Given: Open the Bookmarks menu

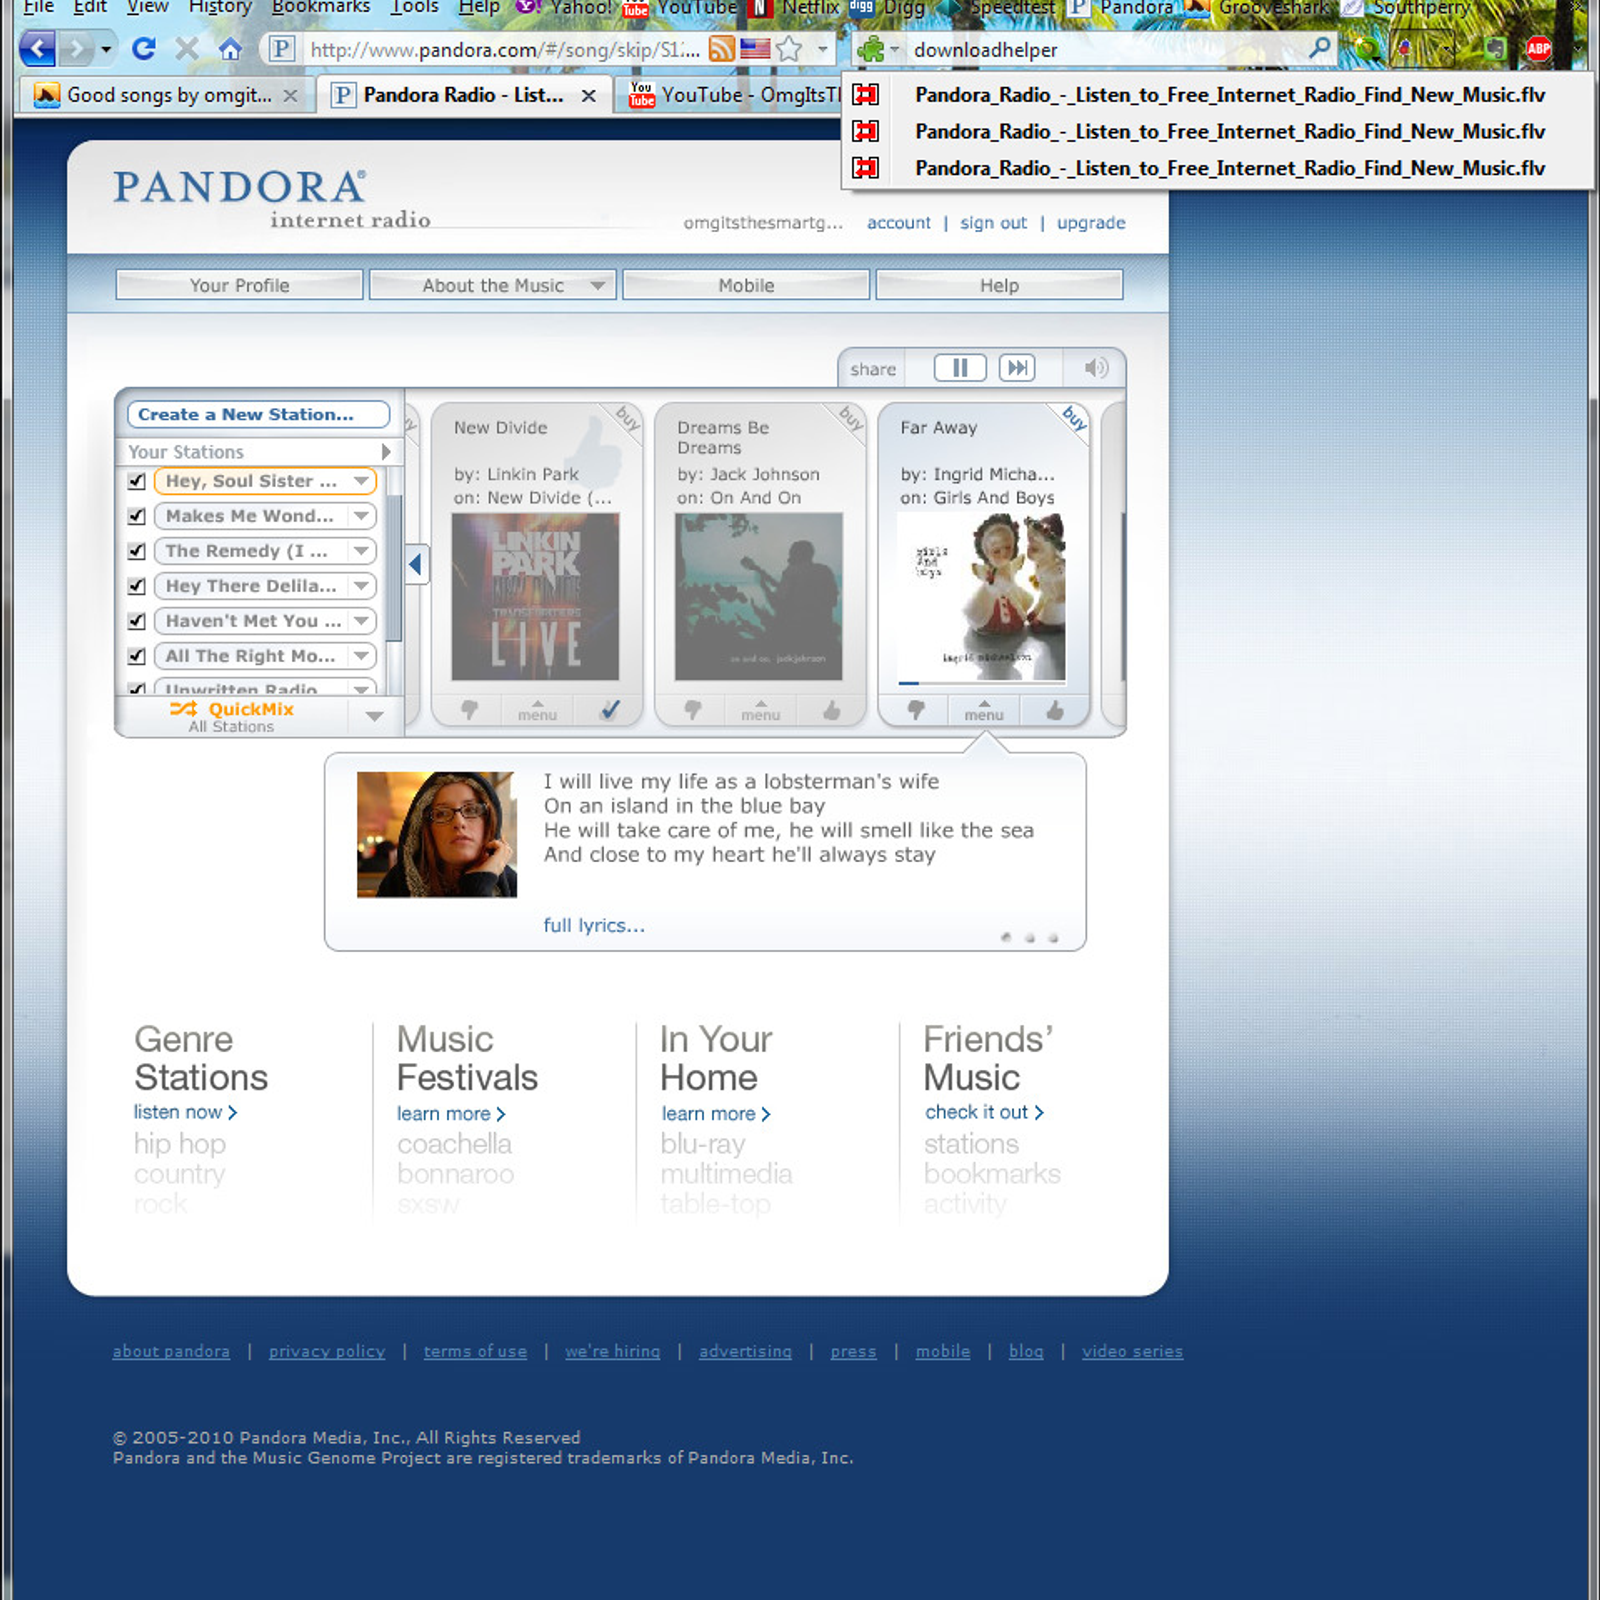Looking at the screenshot, I should tap(320, 7).
